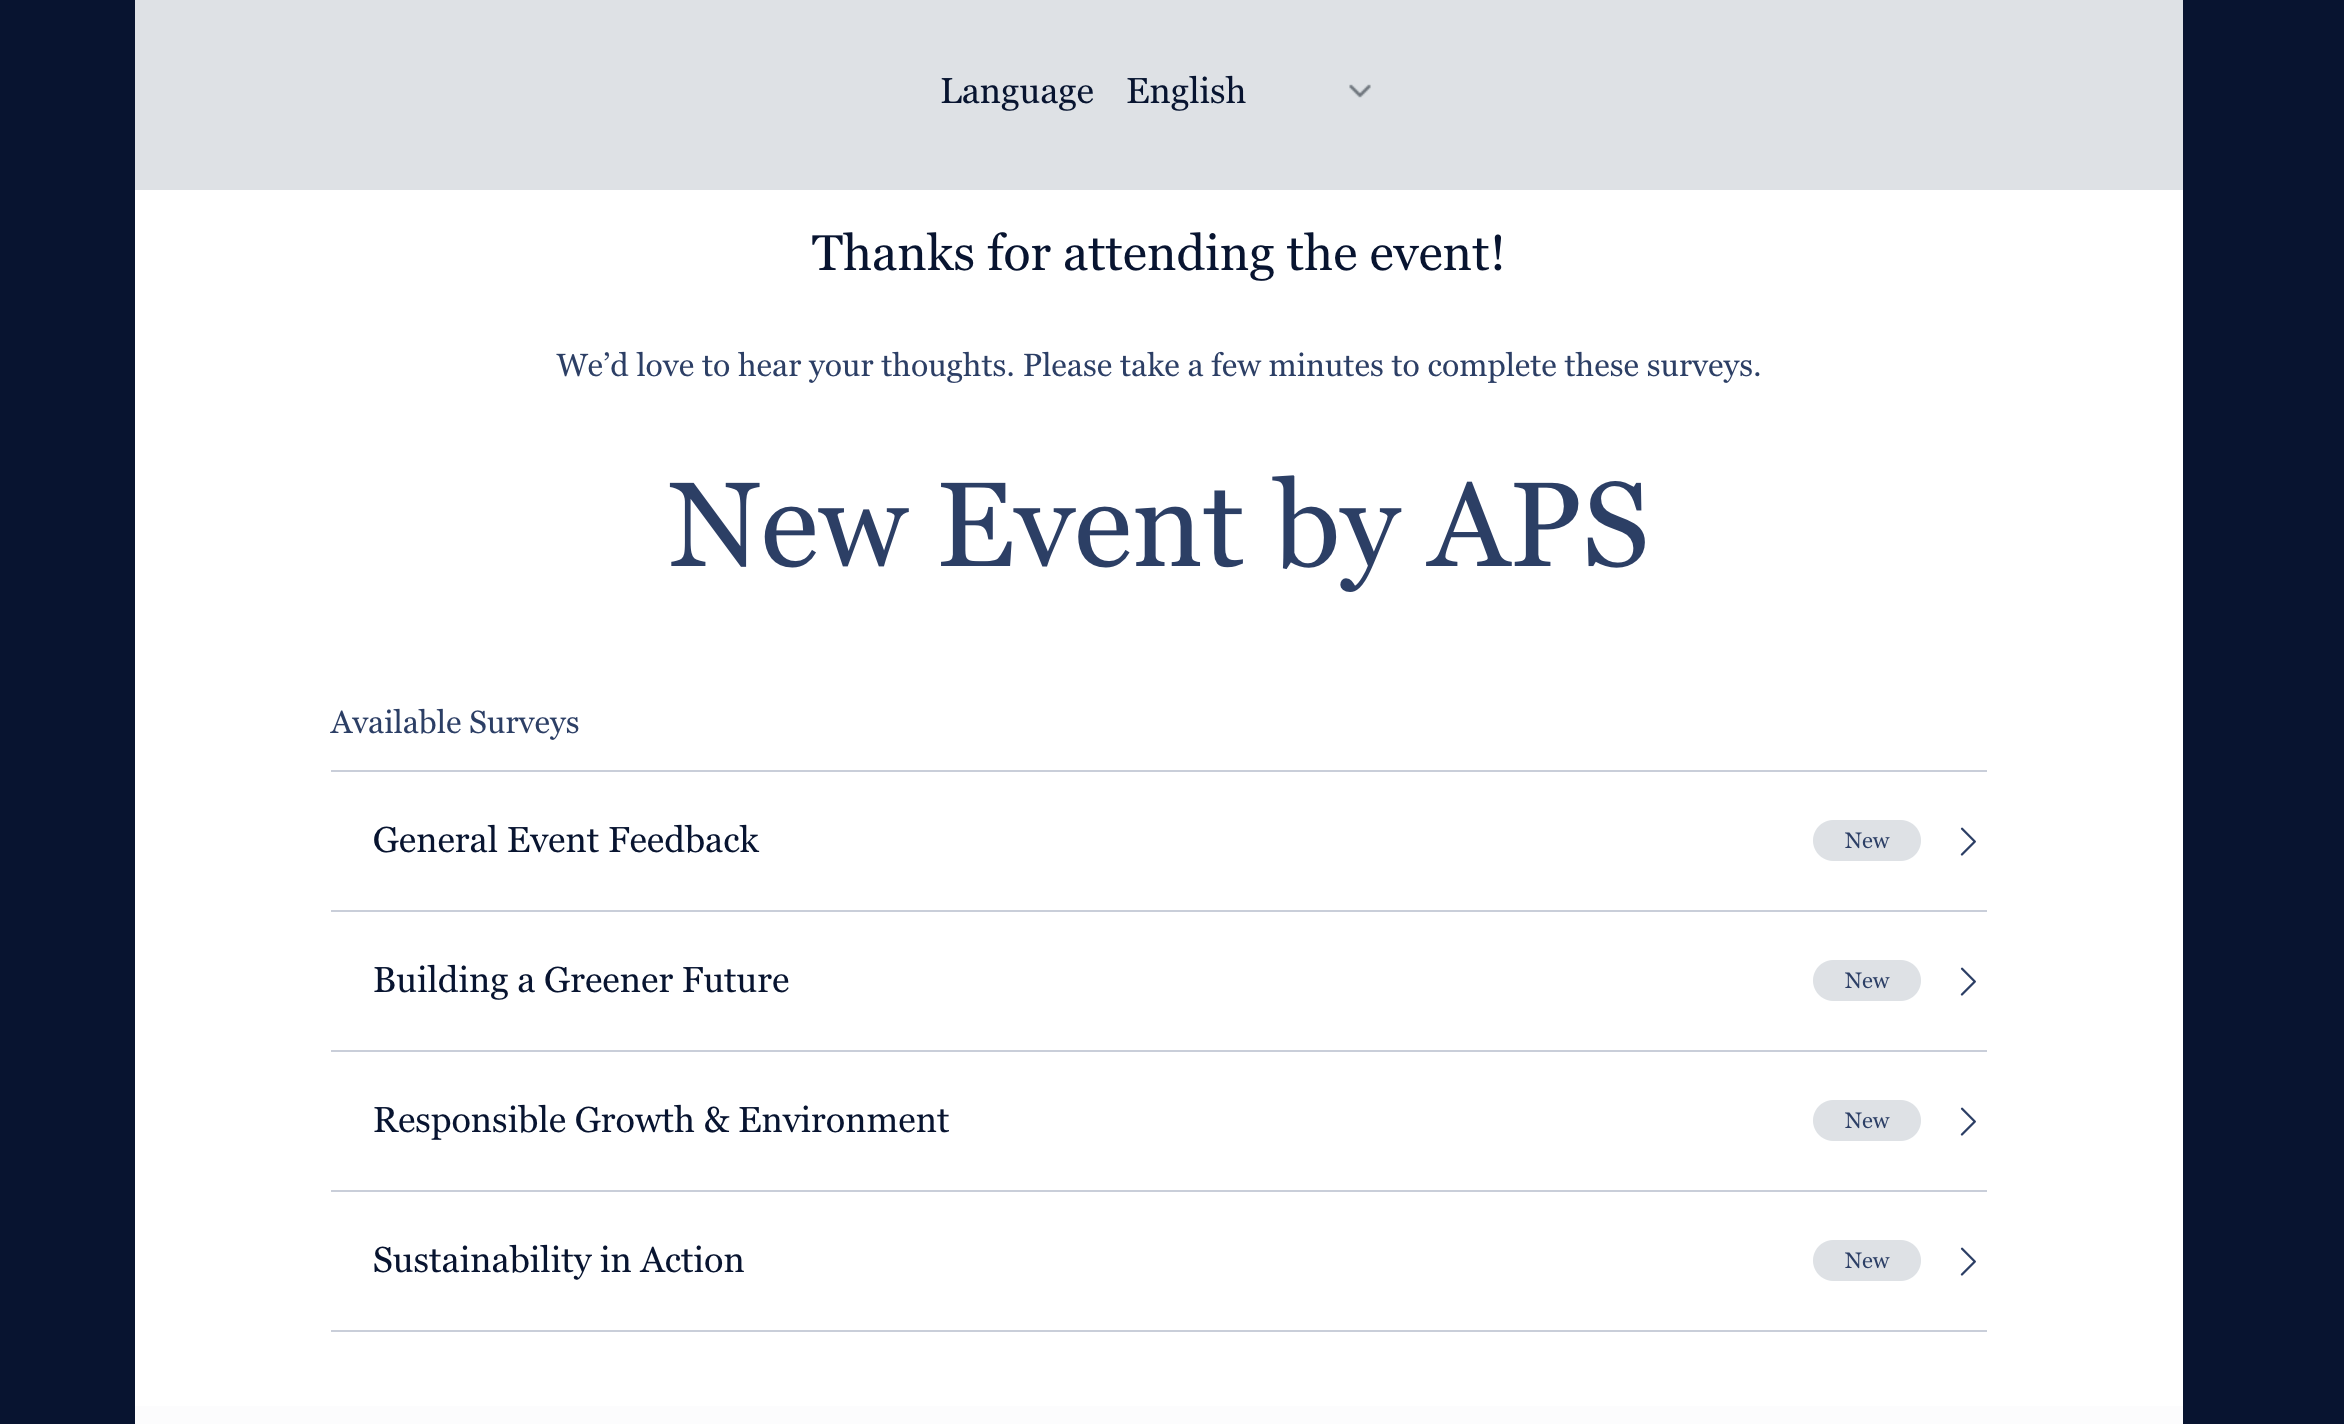
Task: Click New badge on Building a Greener Future
Action: 1866,981
